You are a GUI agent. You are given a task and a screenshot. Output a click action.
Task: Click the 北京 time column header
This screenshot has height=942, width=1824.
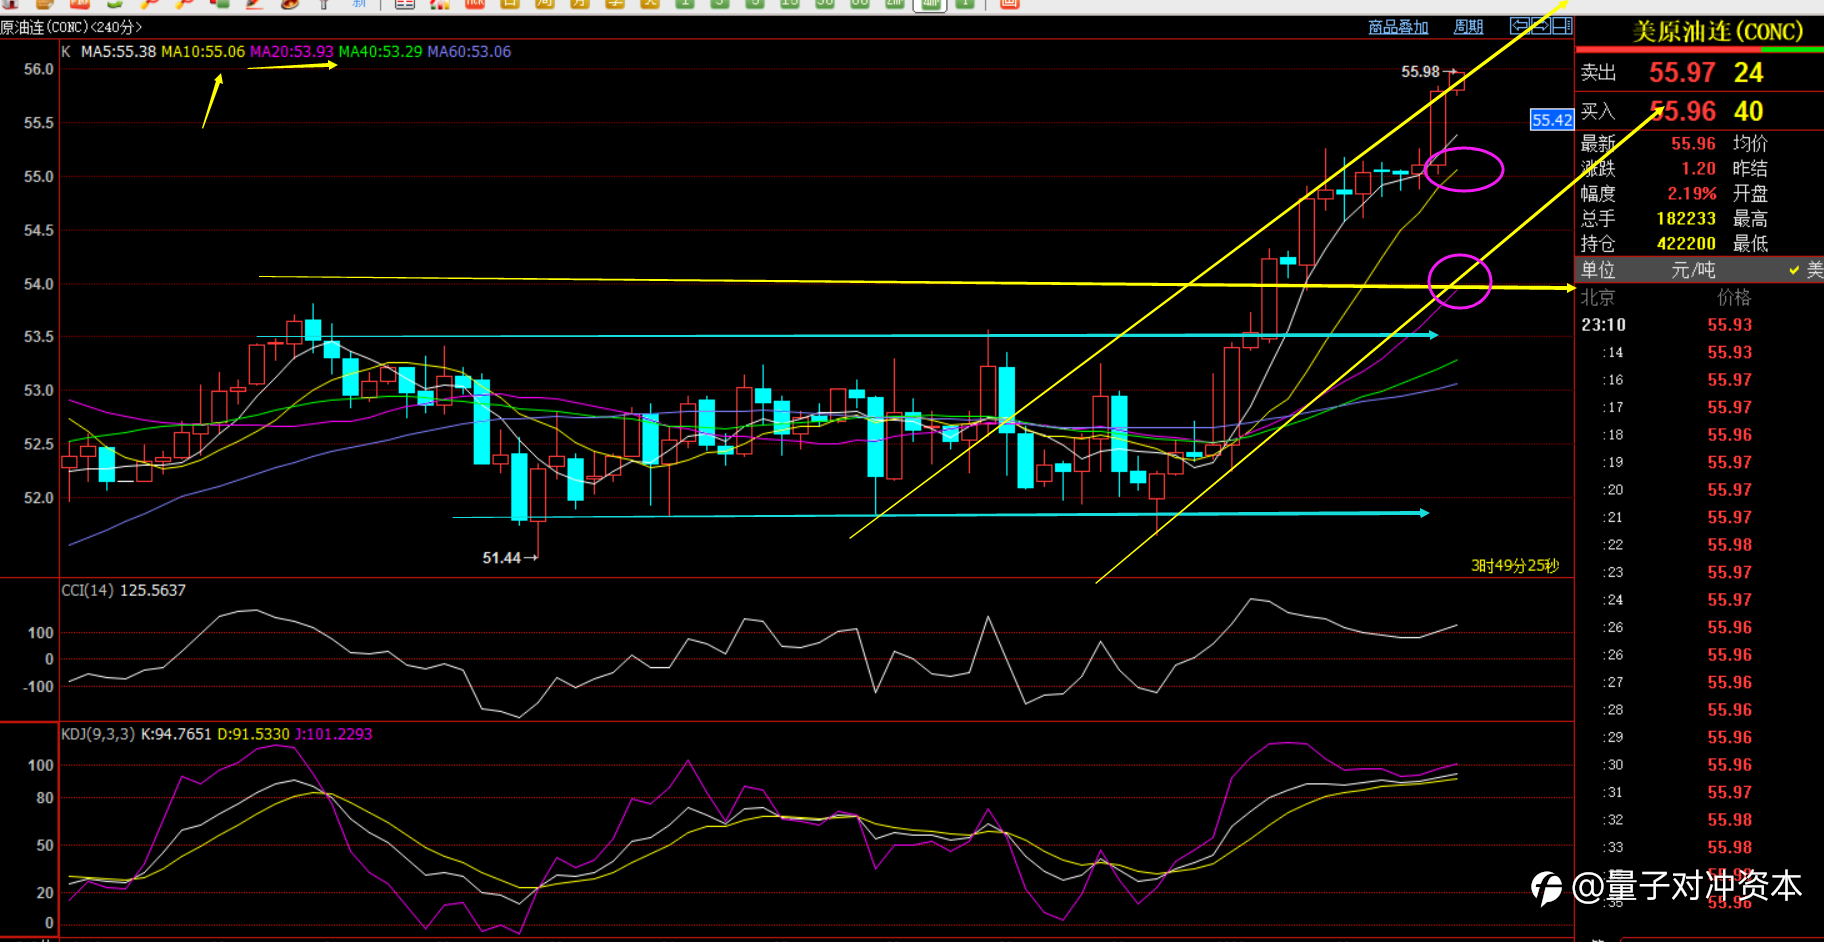coord(1597,298)
